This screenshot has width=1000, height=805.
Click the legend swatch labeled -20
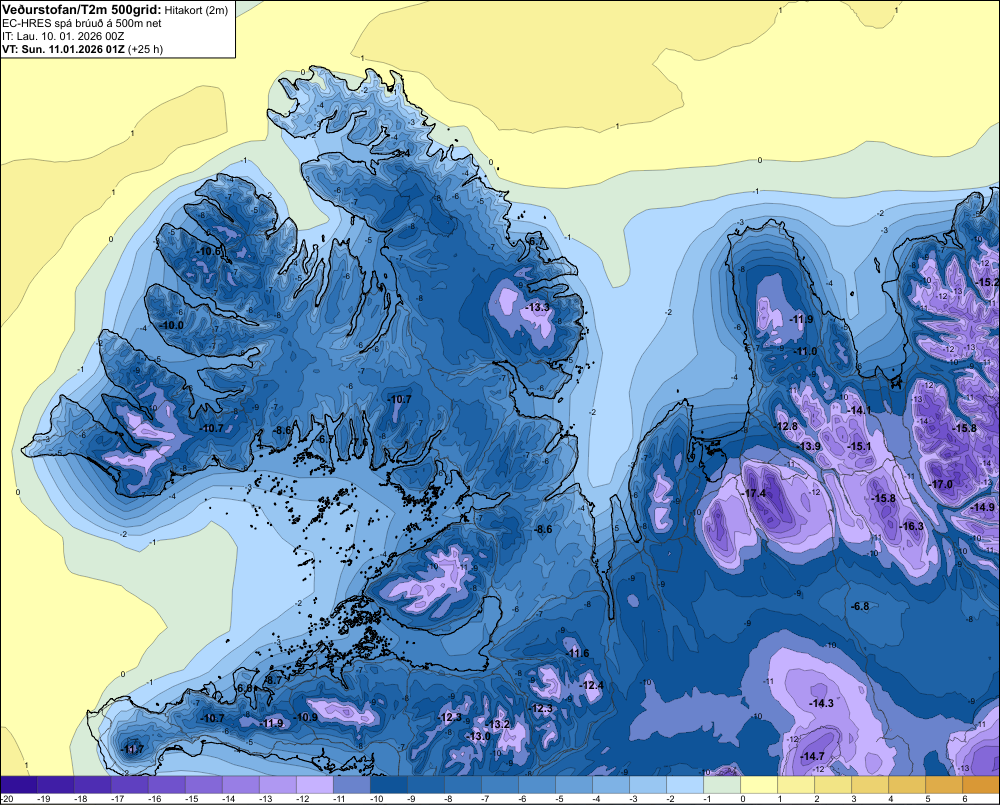coord(18,785)
